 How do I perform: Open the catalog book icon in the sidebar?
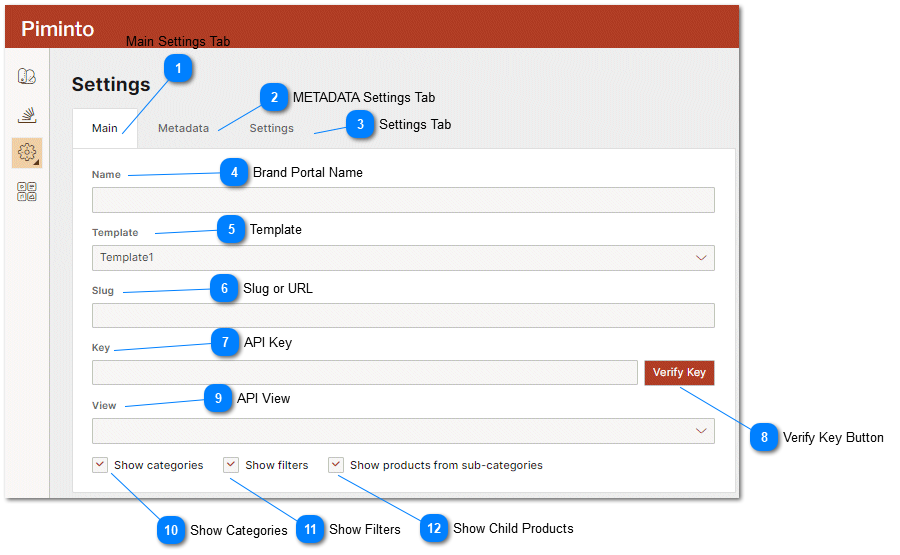pyautogui.click(x=26, y=76)
